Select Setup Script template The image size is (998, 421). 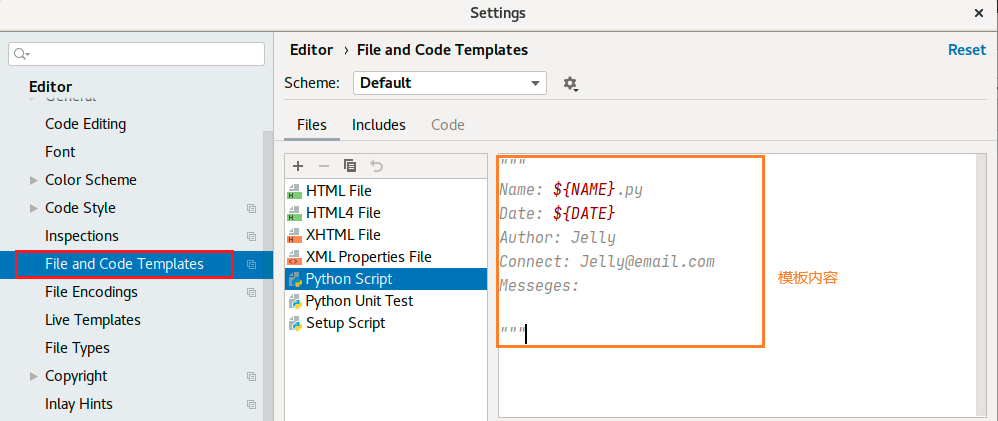tap(386, 323)
